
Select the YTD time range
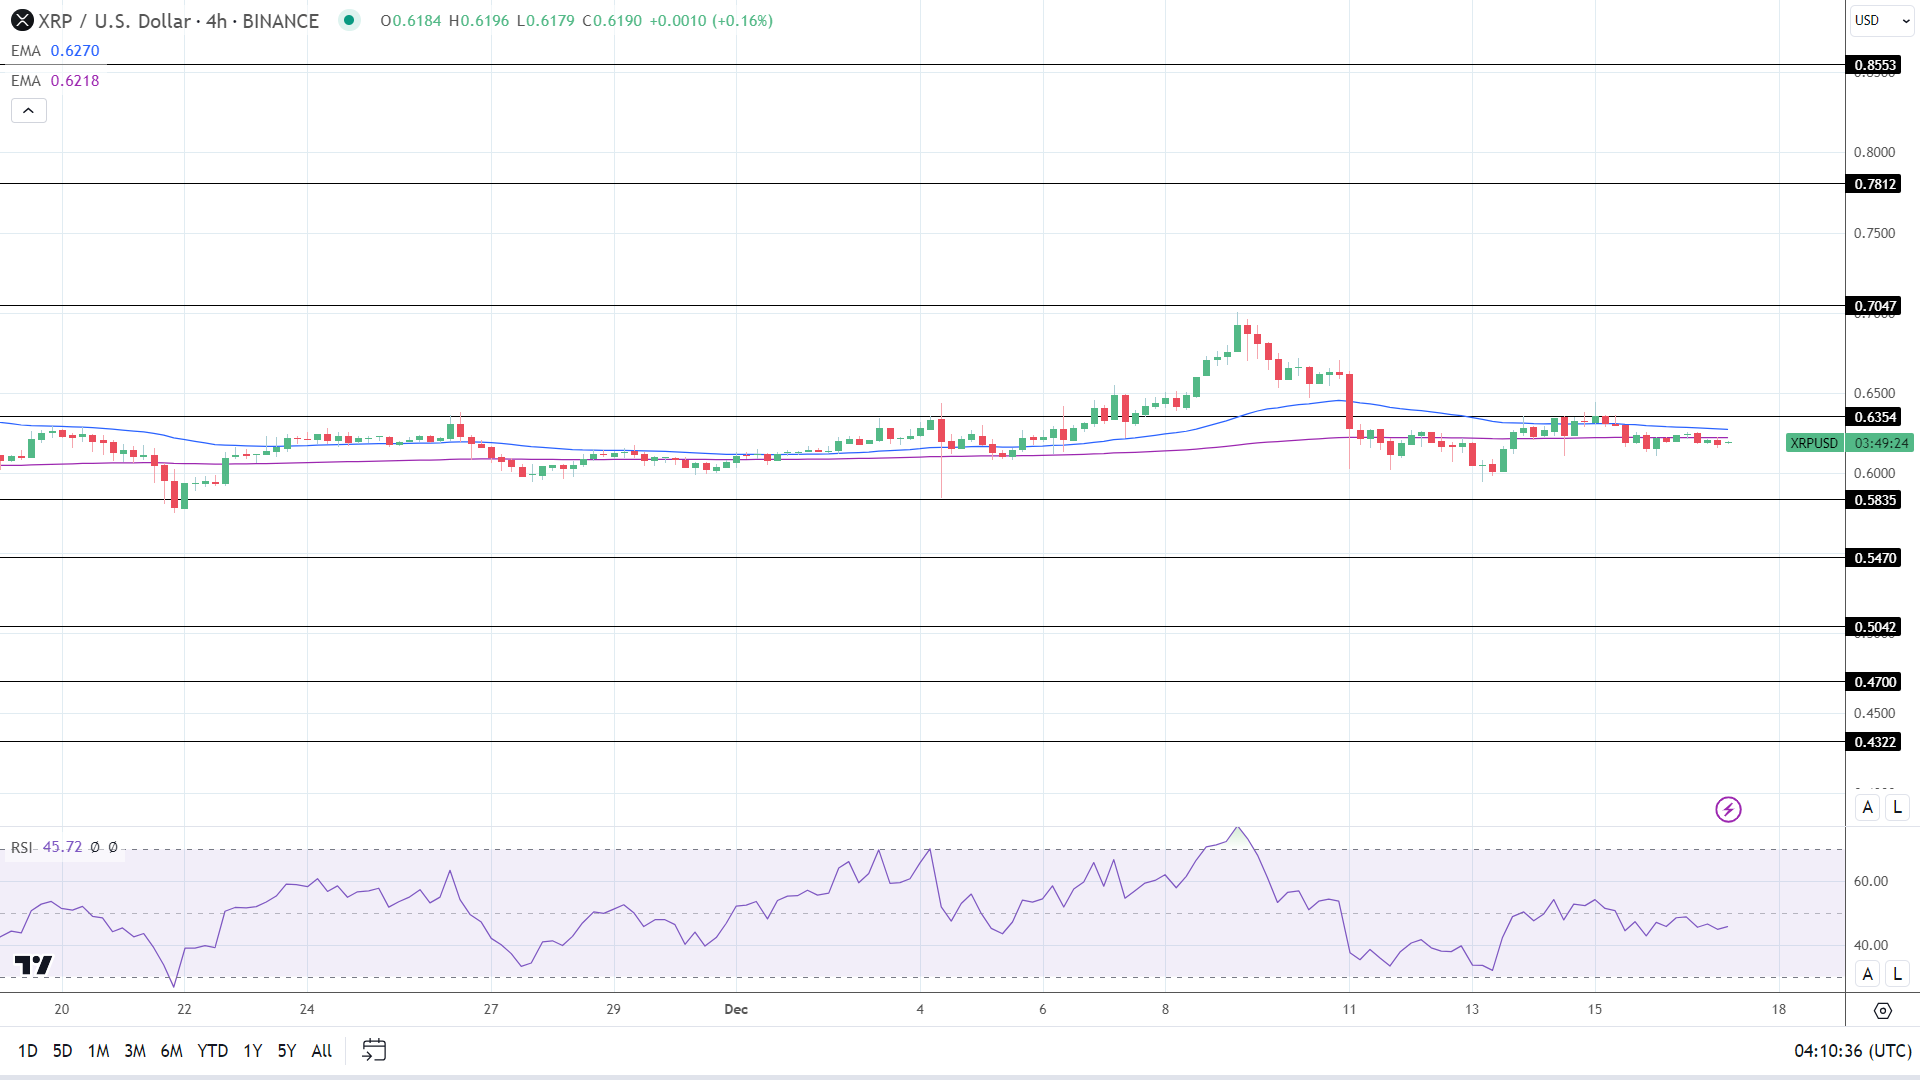(212, 1051)
